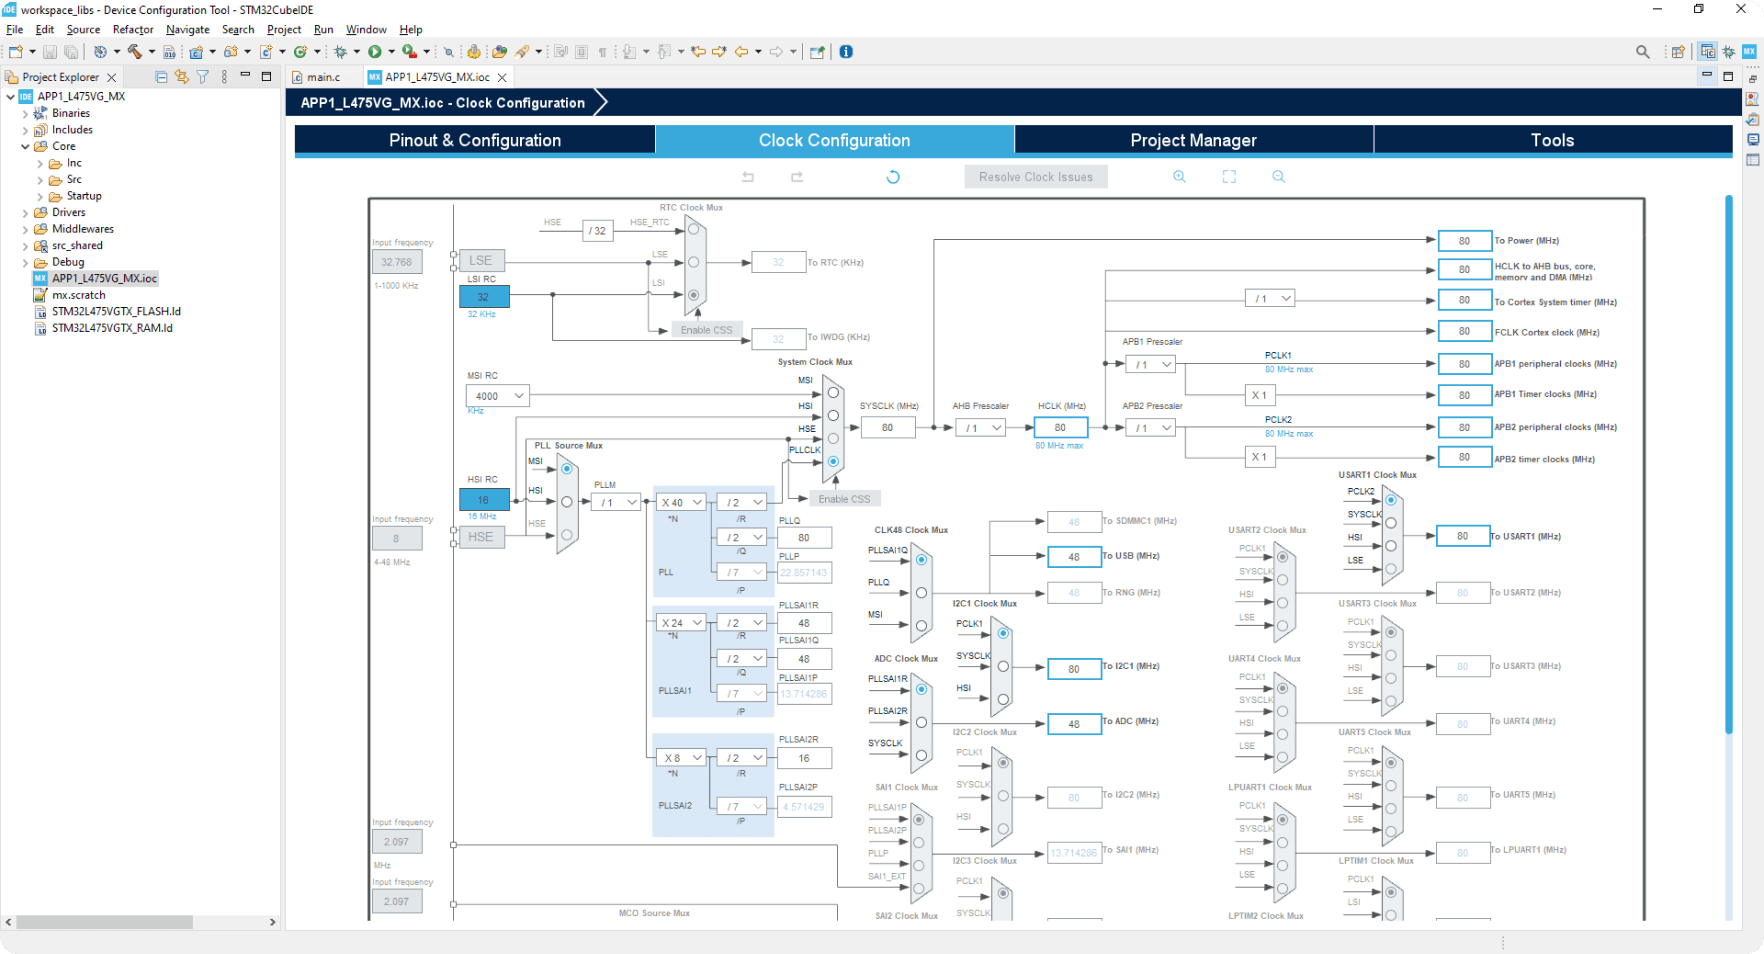
Task: Select MSI radio in System Clock Mux
Action: (833, 393)
